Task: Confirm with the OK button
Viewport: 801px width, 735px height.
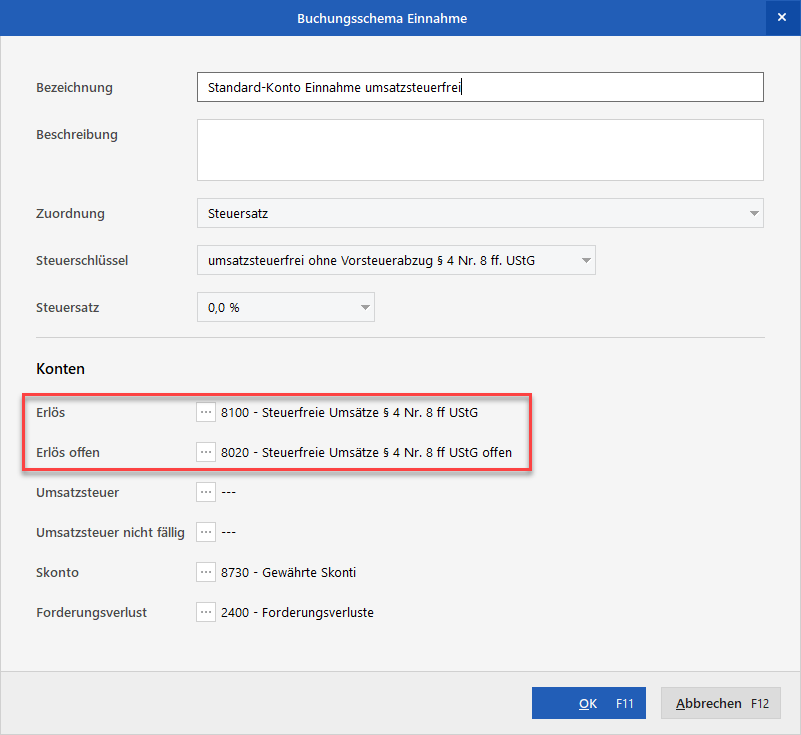Action: [x=588, y=703]
